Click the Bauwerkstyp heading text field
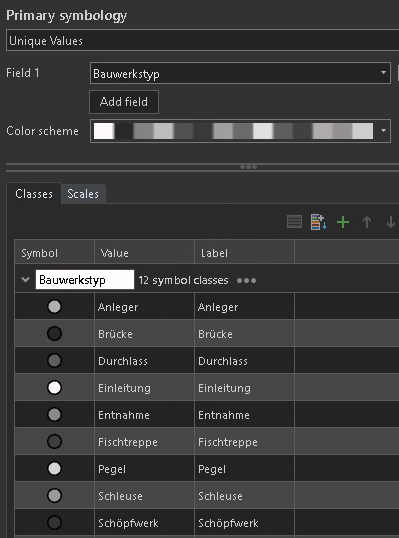 (x=85, y=280)
